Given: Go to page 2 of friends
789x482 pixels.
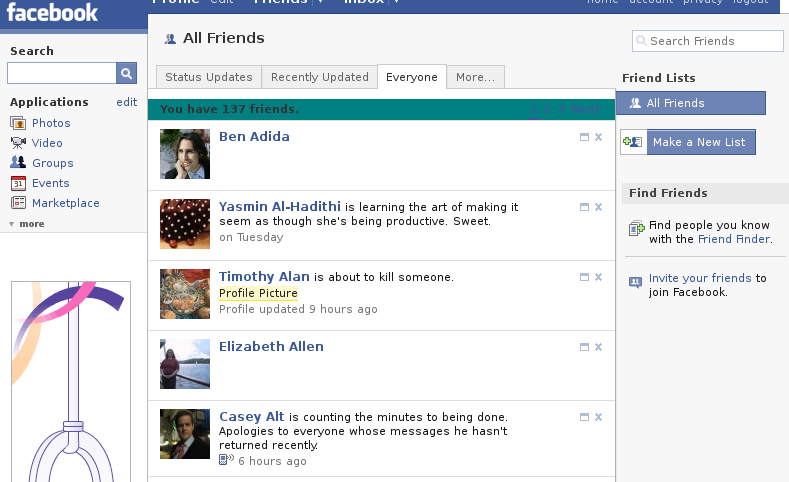Looking at the screenshot, I should [547, 109].
